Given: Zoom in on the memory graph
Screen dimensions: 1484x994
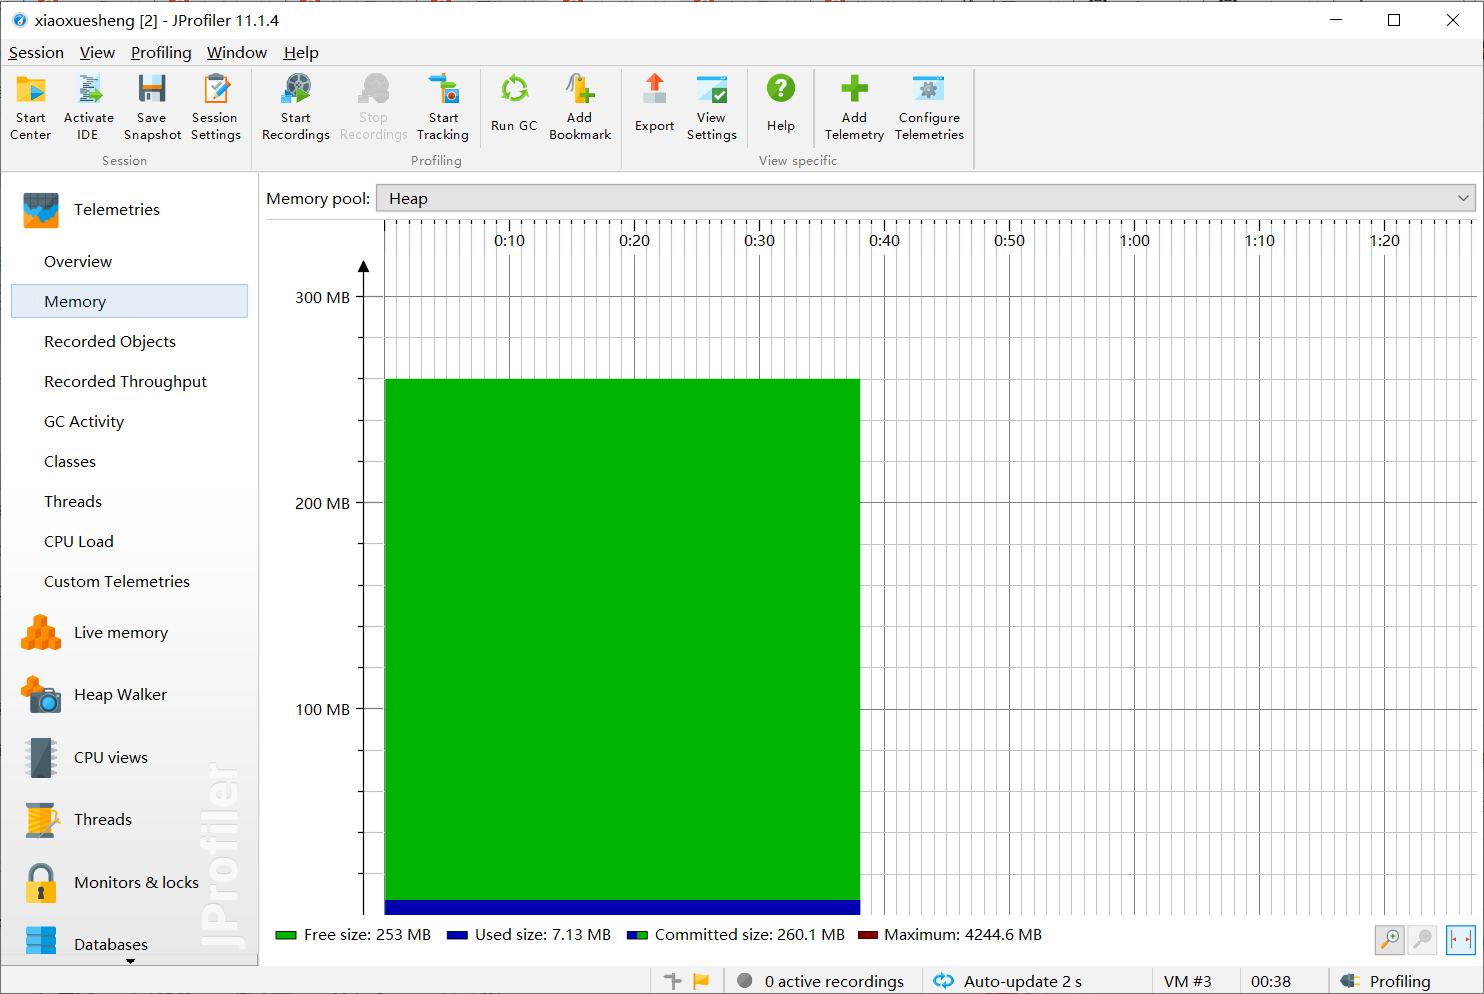Looking at the screenshot, I should (1390, 940).
